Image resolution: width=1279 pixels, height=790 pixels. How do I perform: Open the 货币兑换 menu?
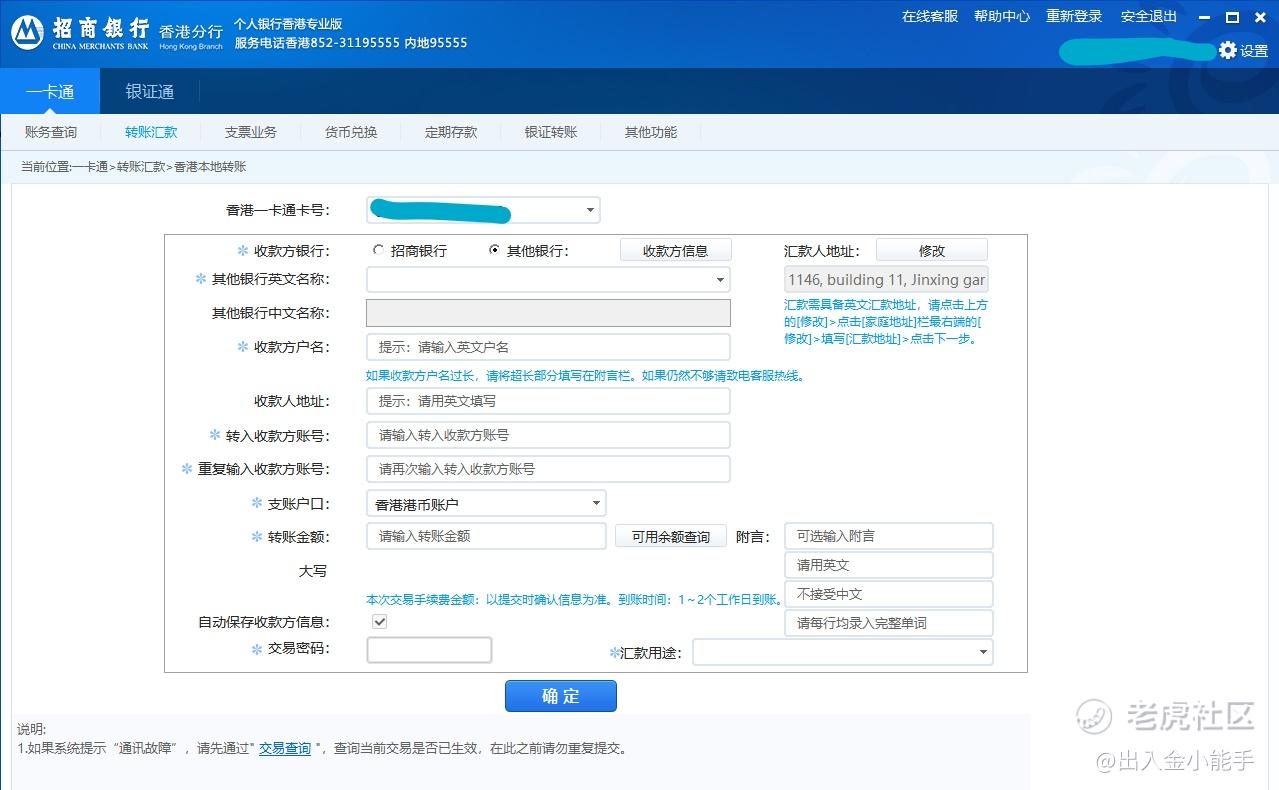[x=351, y=132]
